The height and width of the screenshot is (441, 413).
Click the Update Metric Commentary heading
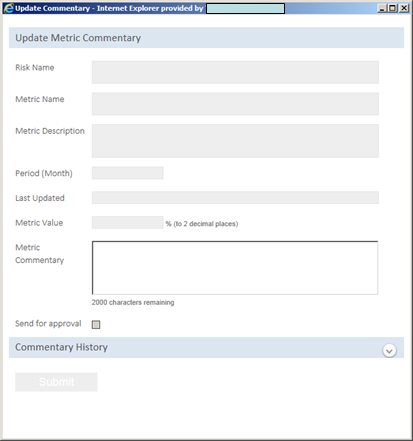(x=78, y=38)
